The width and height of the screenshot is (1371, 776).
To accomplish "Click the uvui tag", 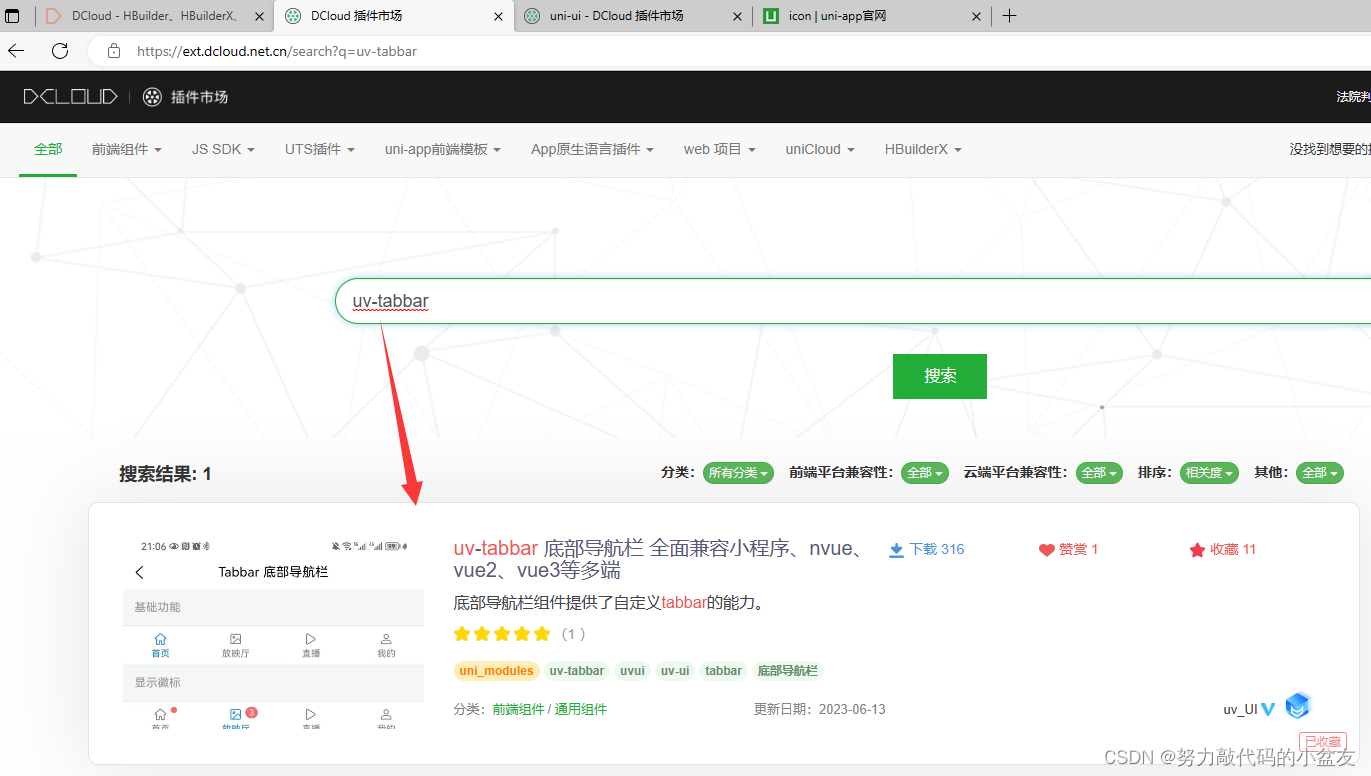I will (x=632, y=671).
